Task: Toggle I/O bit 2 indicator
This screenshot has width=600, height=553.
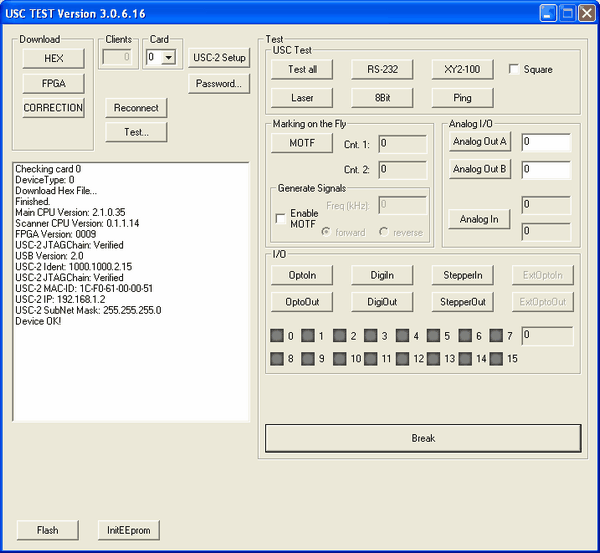Action: 339,335
